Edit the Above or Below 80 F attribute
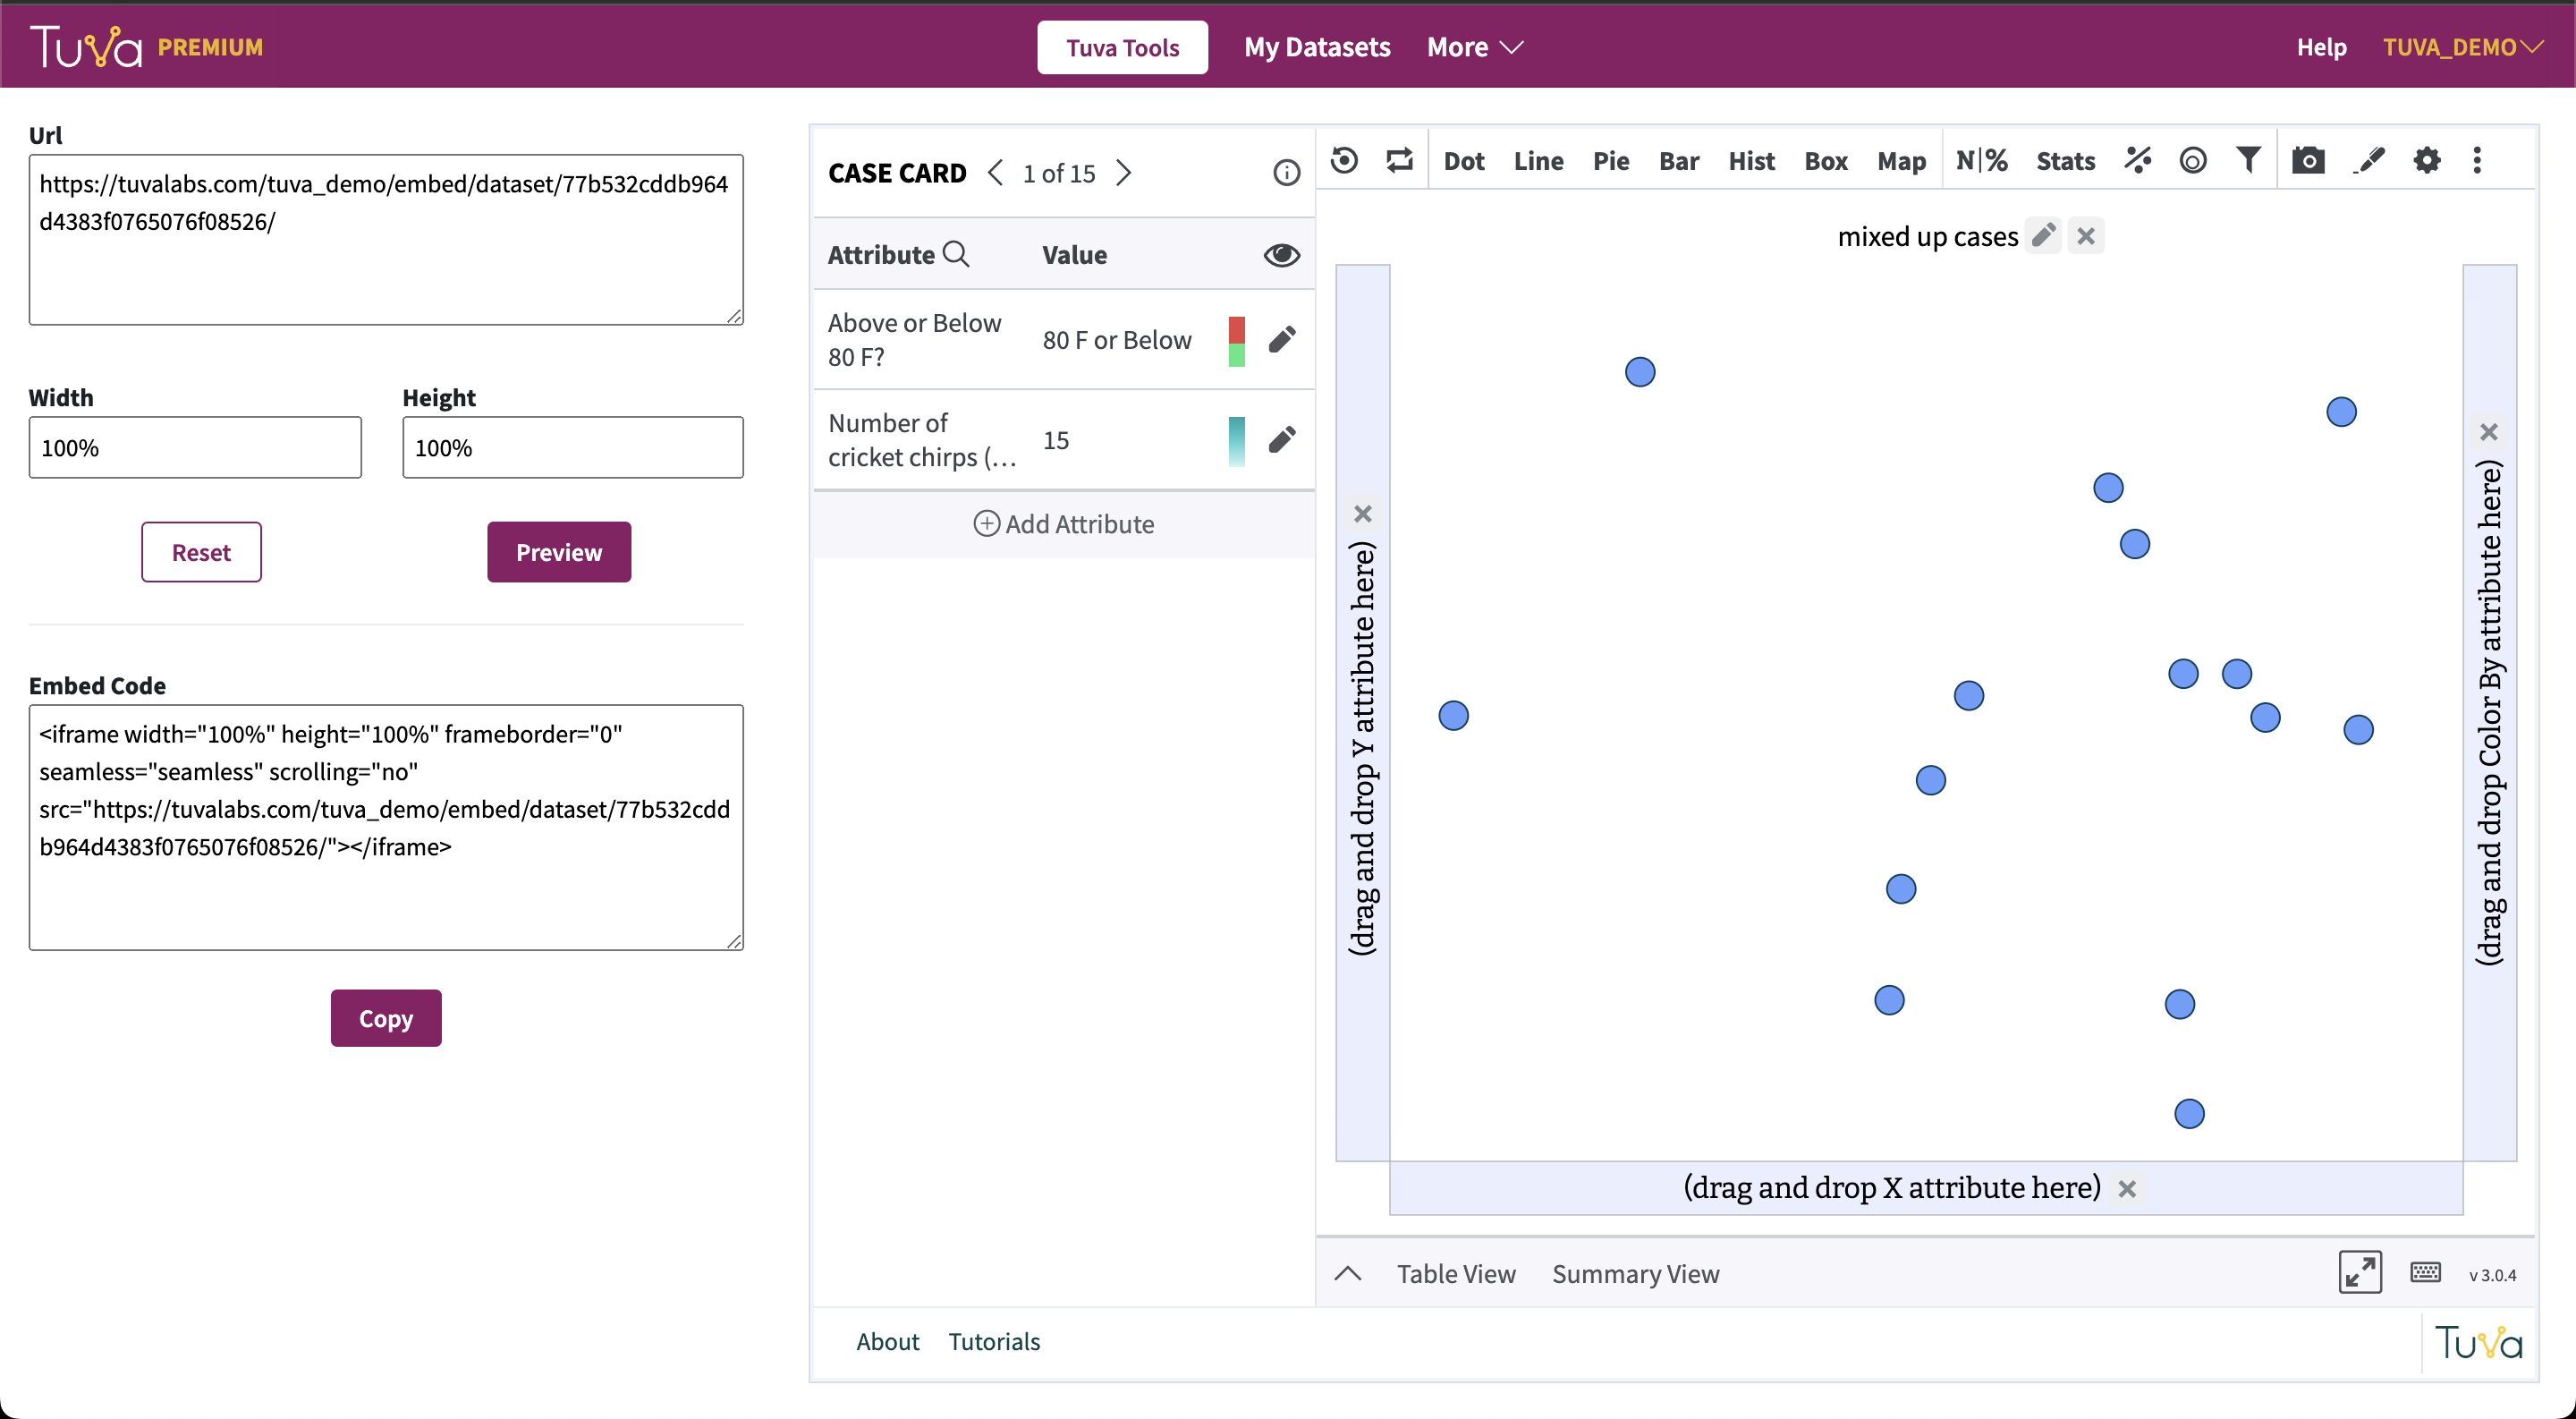The image size is (2576, 1419). (1282, 340)
